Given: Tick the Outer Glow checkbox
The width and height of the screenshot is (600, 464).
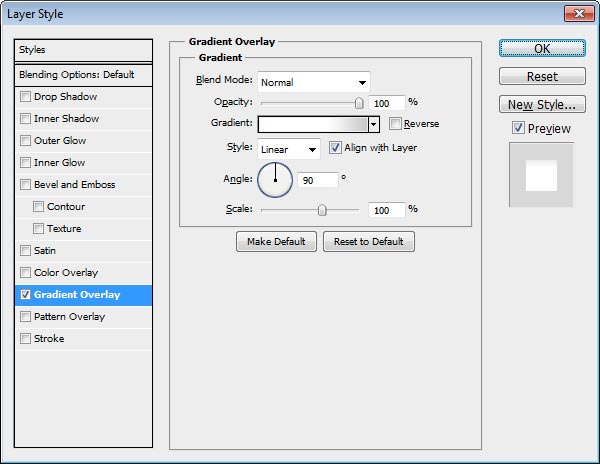Looking at the screenshot, I should click(x=25, y=140).
